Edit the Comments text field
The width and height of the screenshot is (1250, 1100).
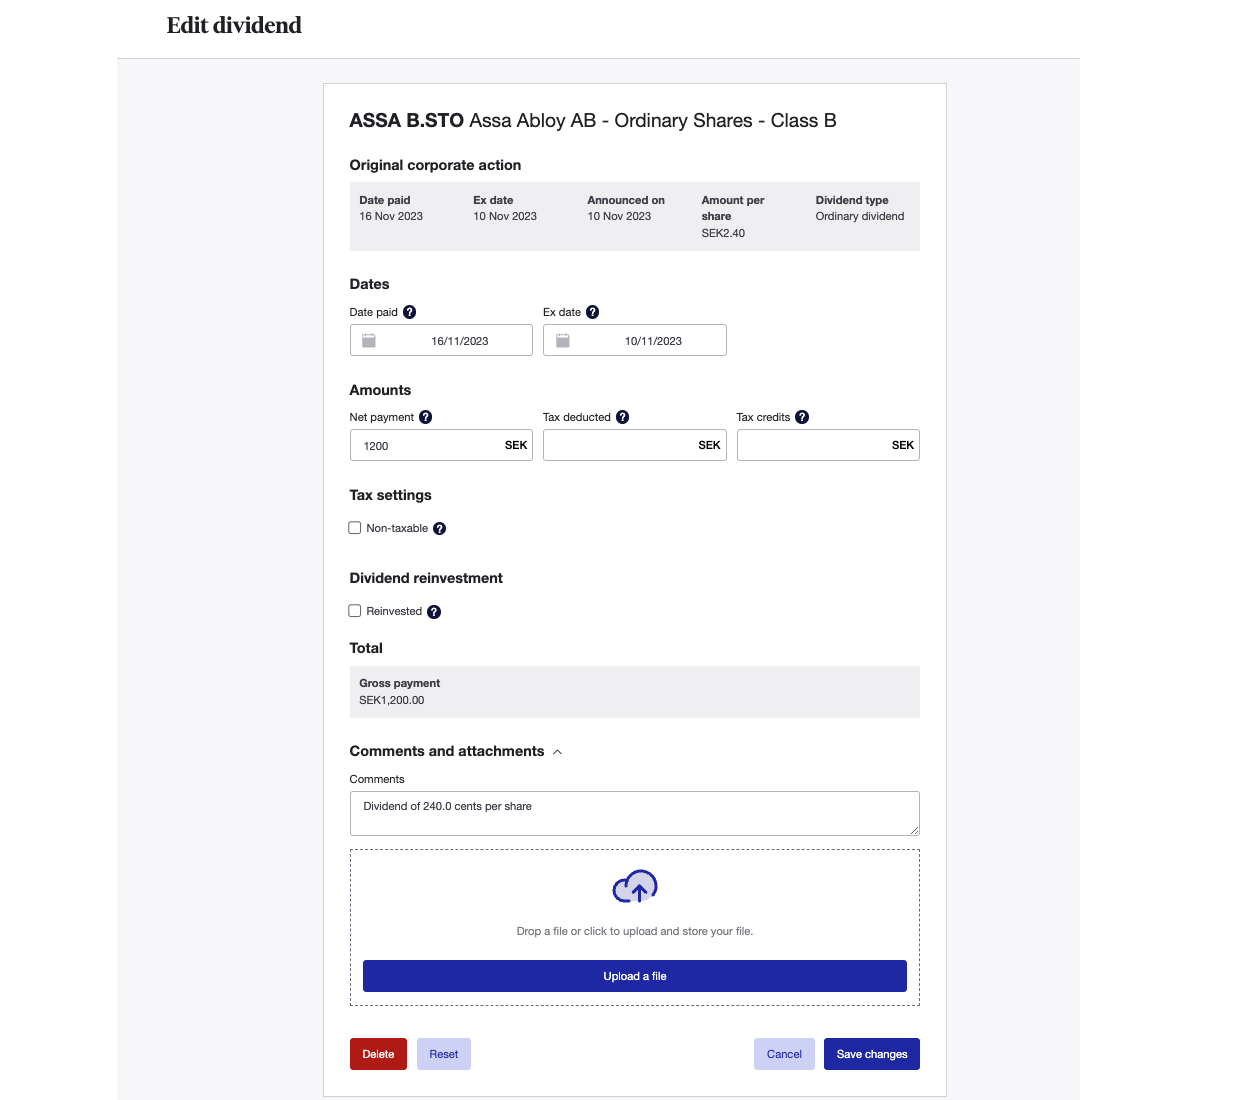coord(634,813)
